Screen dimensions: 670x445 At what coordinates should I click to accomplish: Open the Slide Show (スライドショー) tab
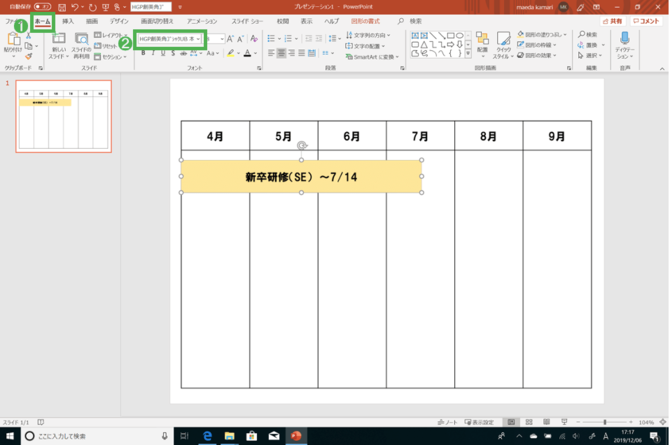coord(247,21)
